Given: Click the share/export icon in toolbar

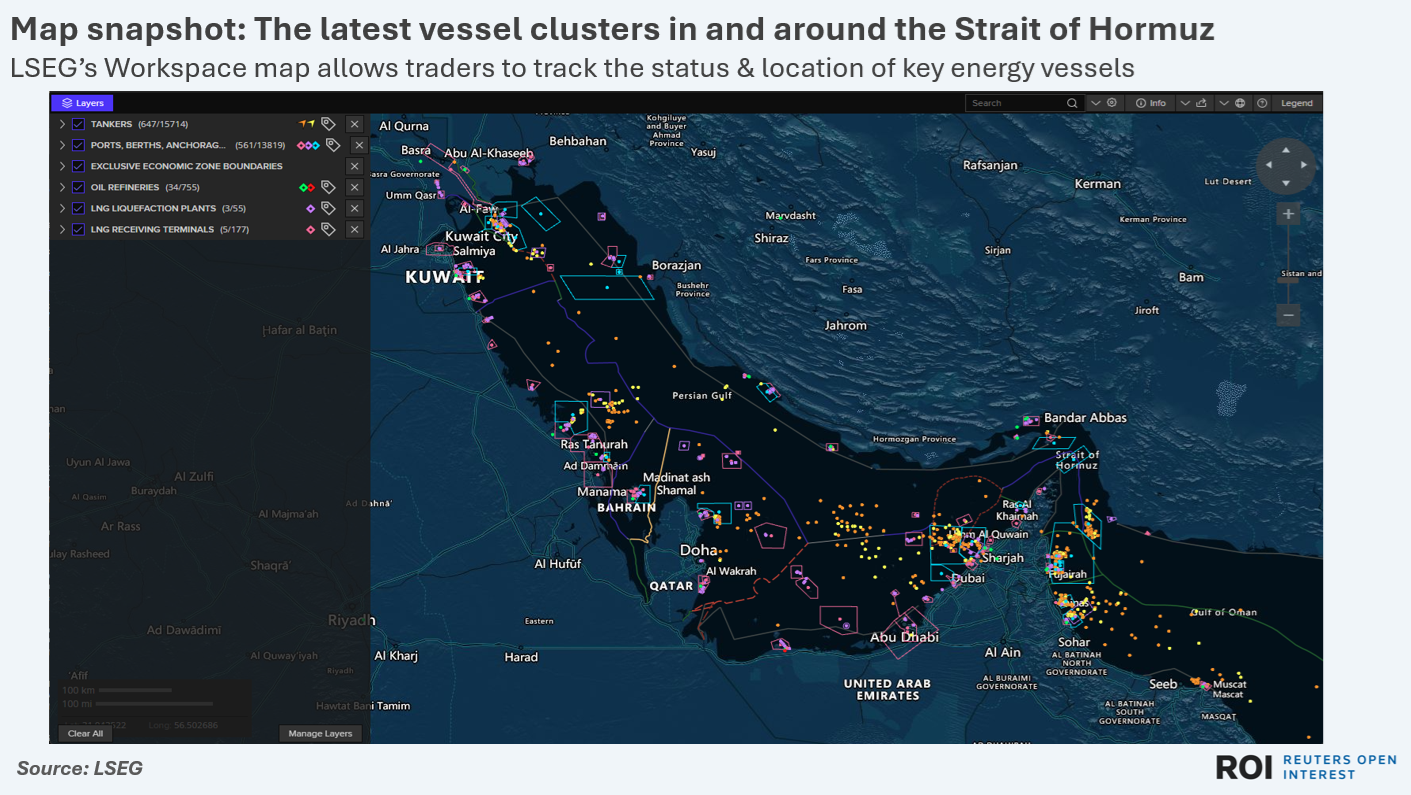Looking at the screenshot, I should click(x=1200, y=103).
